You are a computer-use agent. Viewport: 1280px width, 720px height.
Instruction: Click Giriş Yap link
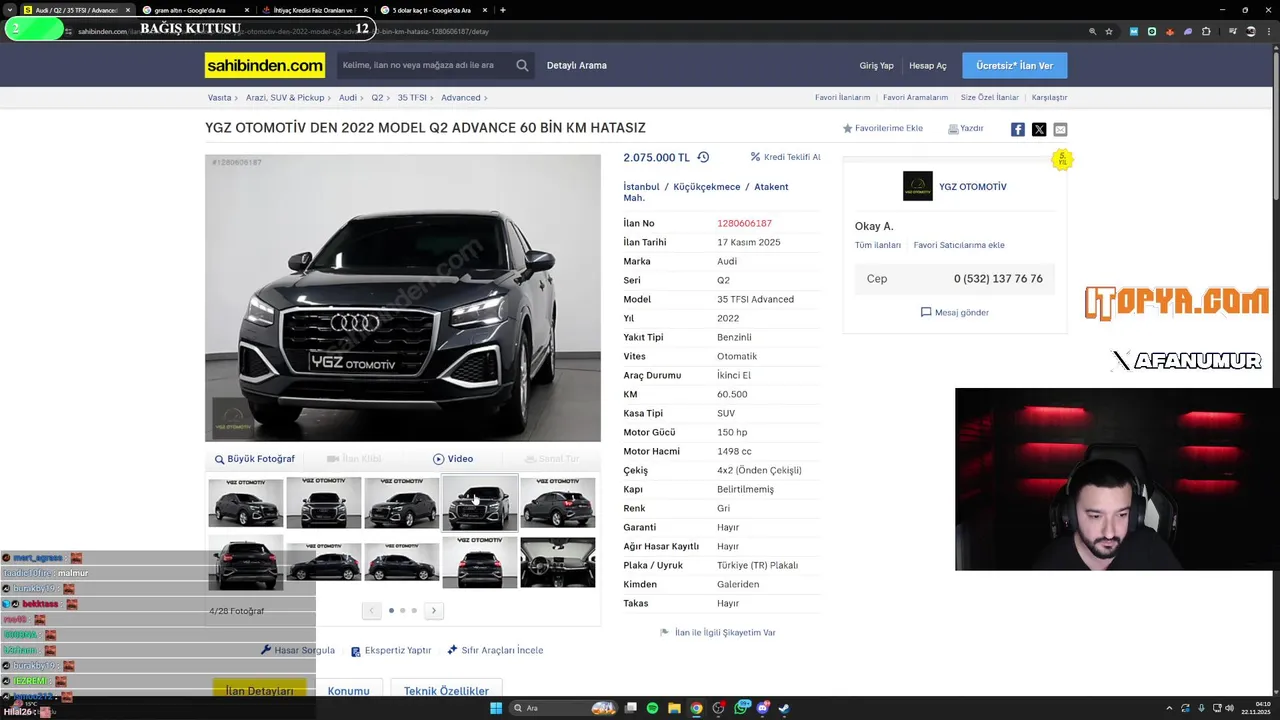pos(876,66)
